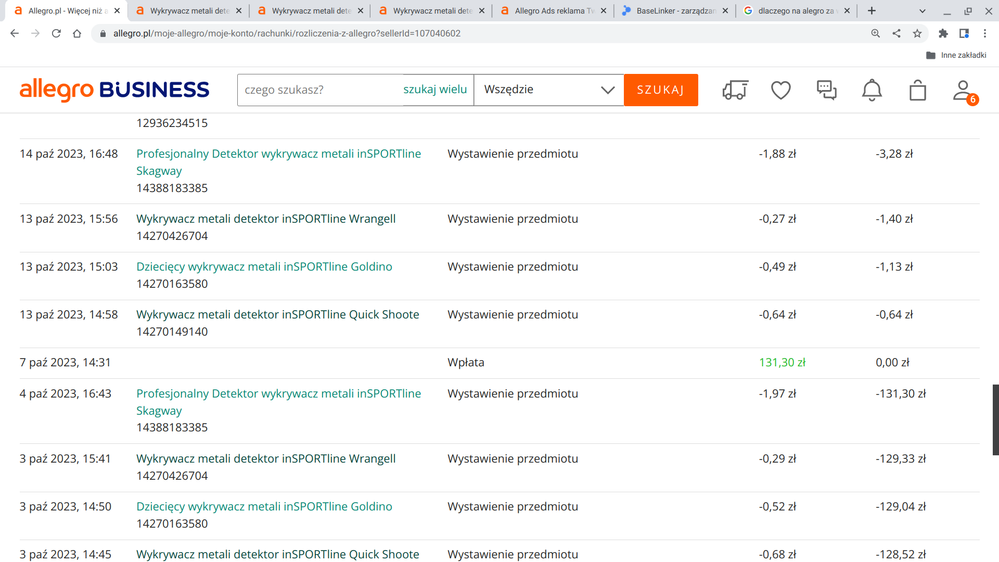Open Inne zakładki bookmarks folder

click(x=956, y=55)
